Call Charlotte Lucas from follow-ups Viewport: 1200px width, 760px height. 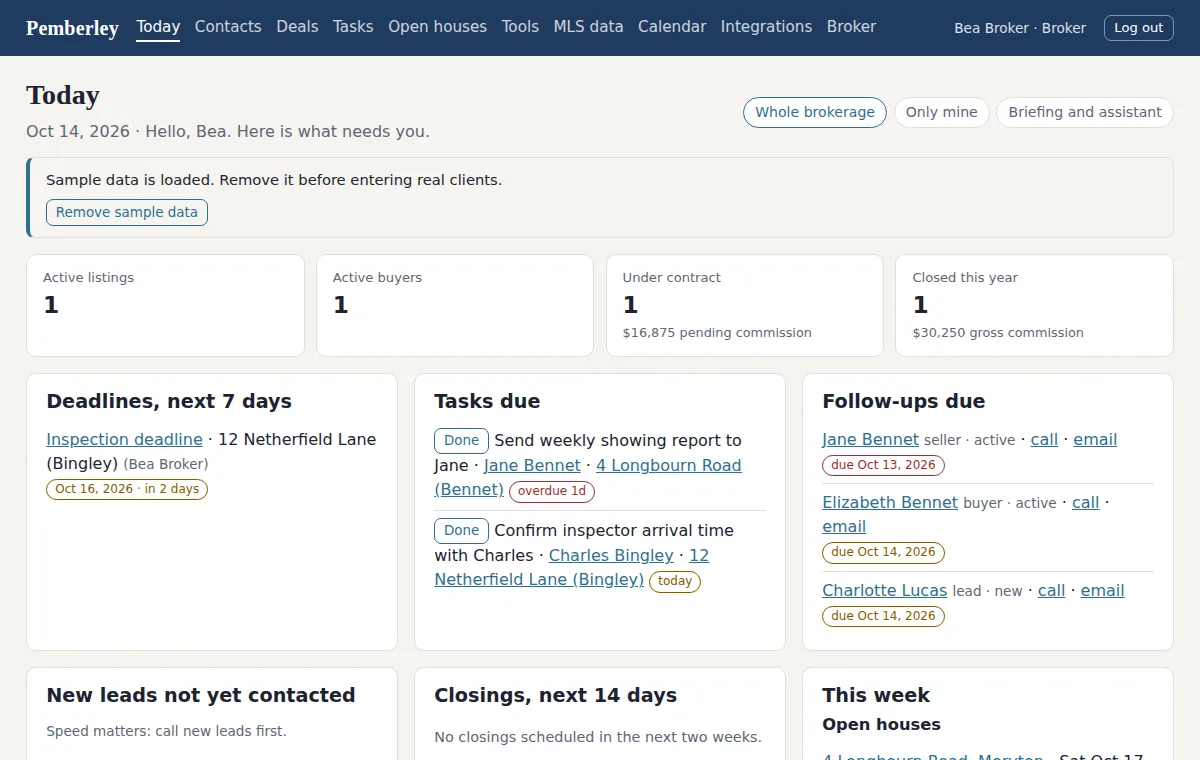[x=1051, y=590]
